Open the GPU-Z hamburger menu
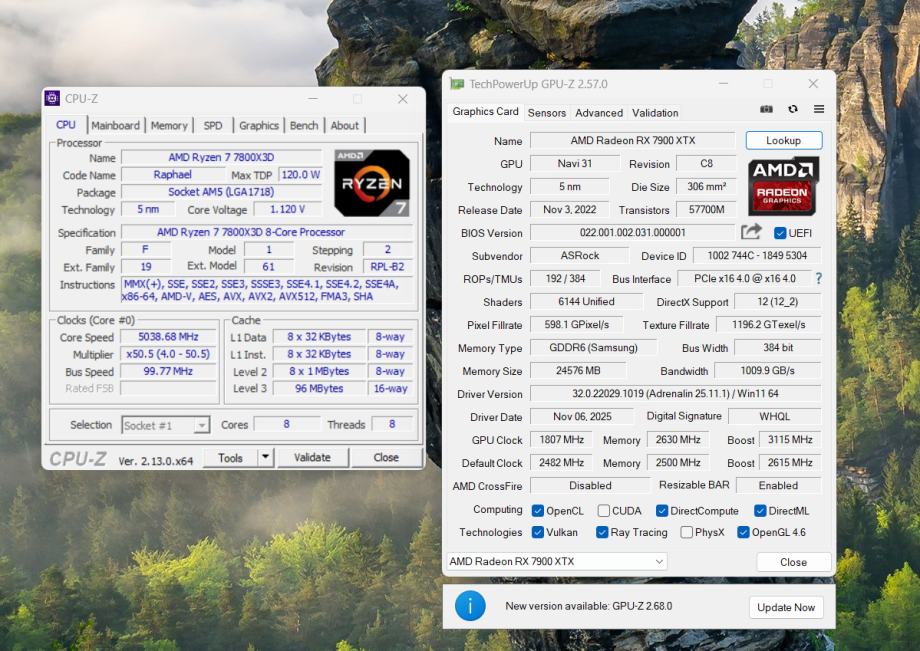920x651 pixels. (x=819, y=109)
